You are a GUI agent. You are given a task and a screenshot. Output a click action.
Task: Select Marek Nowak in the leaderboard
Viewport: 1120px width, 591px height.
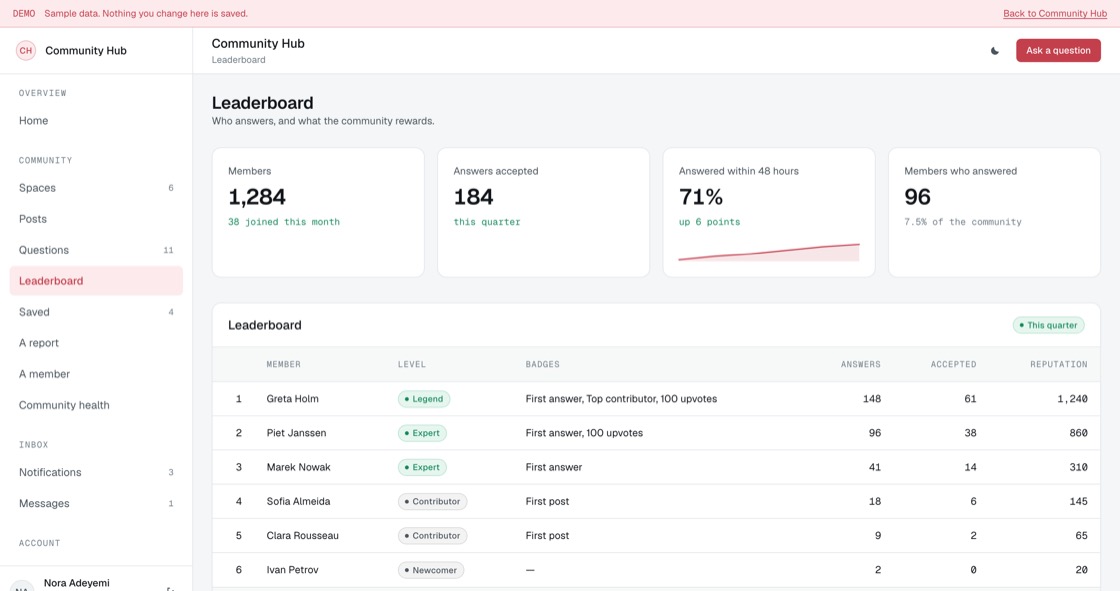point(298,467)
